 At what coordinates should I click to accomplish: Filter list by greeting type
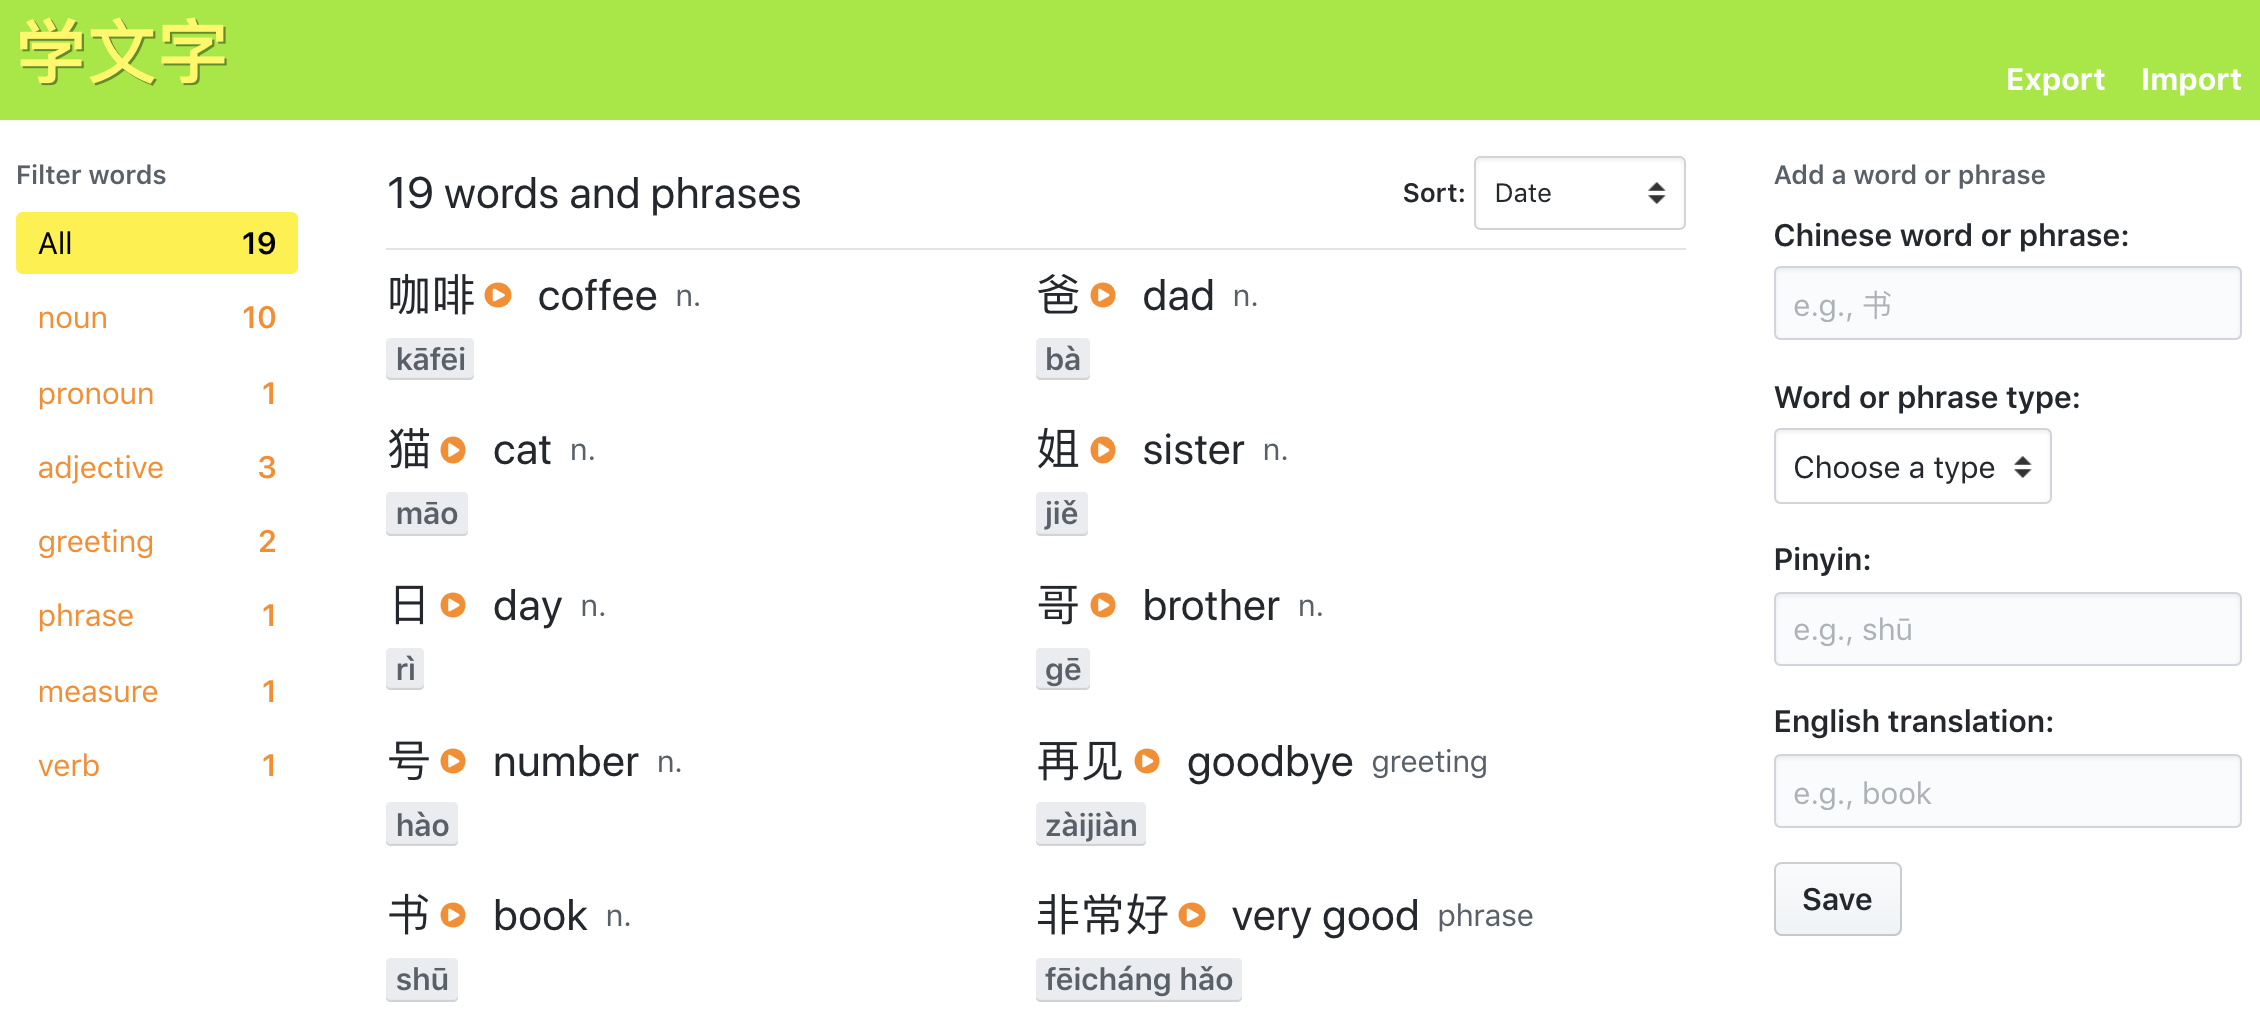coord(156,541)
